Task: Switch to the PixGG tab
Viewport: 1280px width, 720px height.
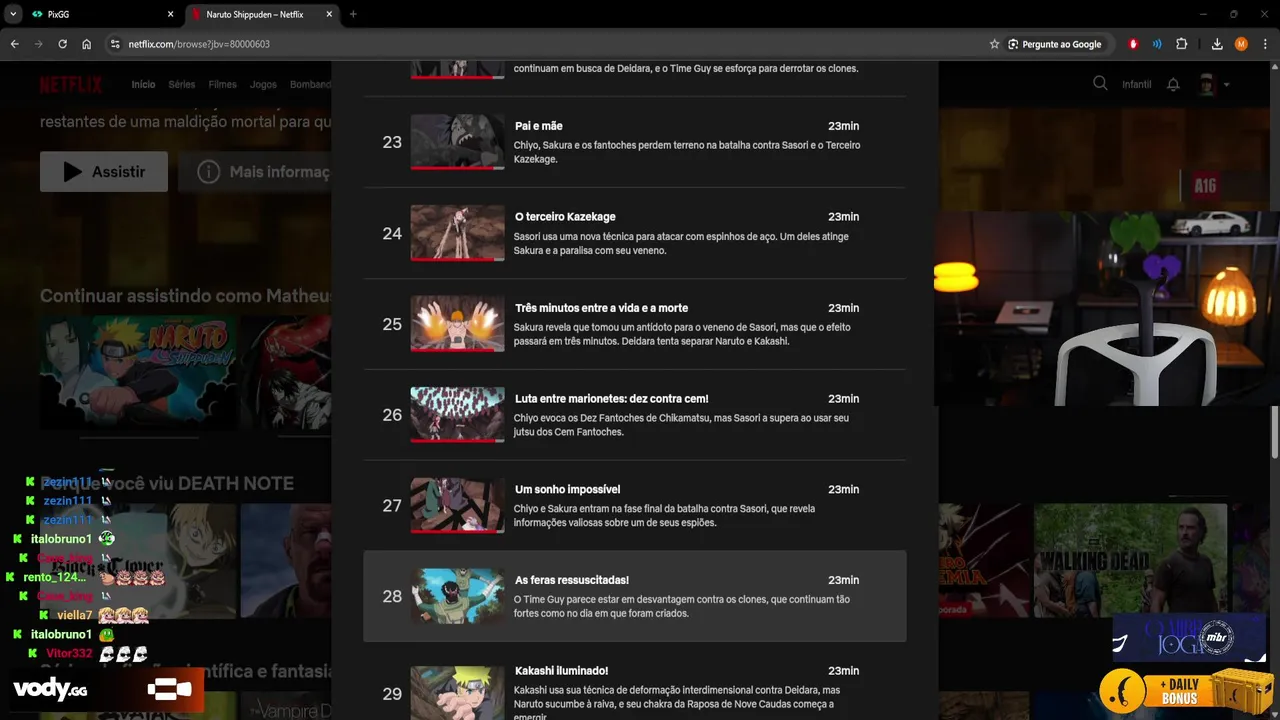Action: click(103, 14)
